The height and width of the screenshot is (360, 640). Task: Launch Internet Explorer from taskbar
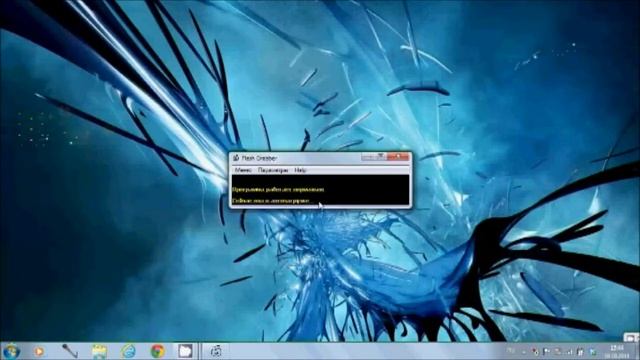coord(128,351)
